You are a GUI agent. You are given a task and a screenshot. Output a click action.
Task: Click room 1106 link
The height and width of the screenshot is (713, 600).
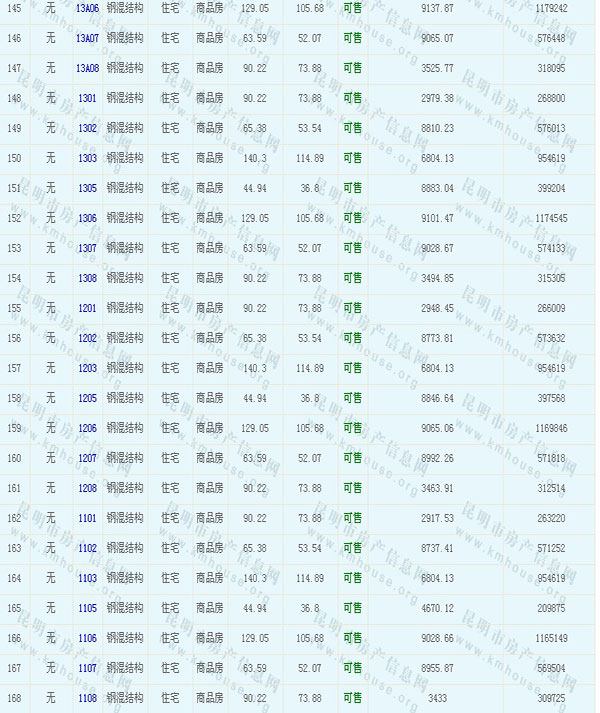(x=87, y=638)
